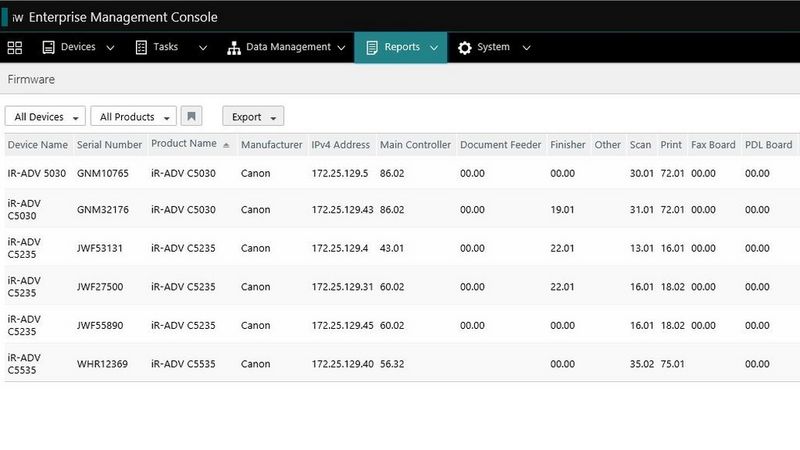
Task: Expand the All Devices dropdown
Action: click(45, 117)
